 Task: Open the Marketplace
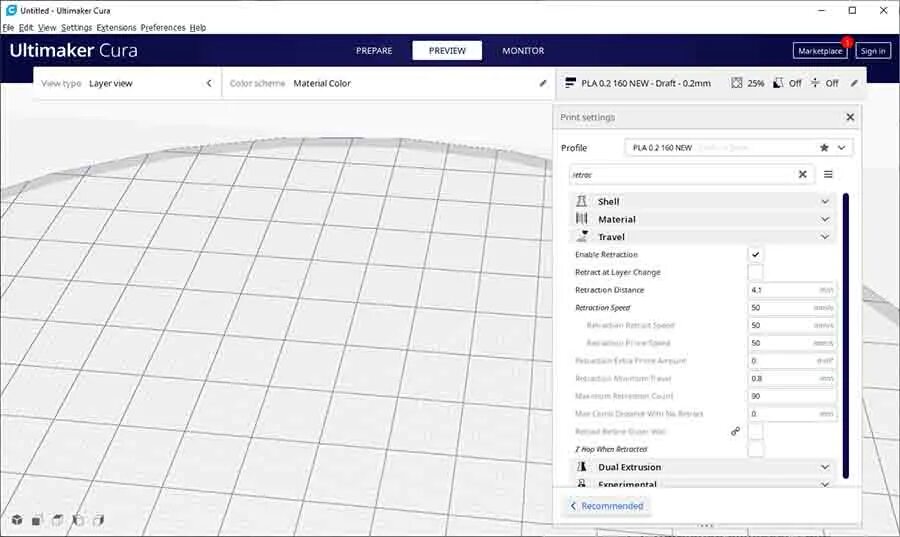[820, 50]
